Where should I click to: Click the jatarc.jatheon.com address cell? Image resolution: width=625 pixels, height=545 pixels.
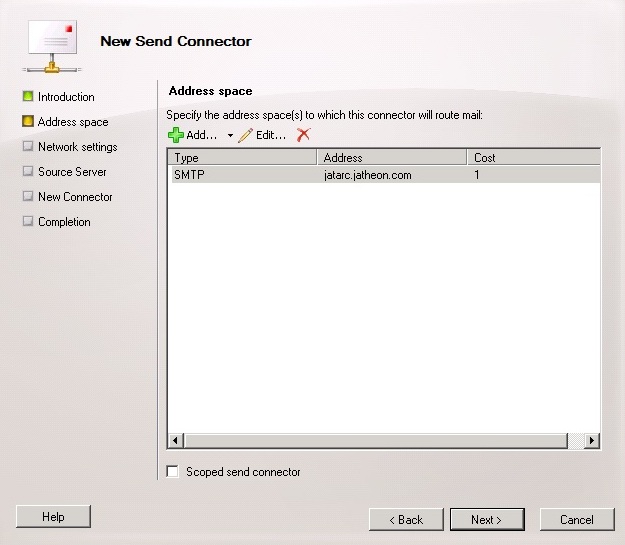368,175
